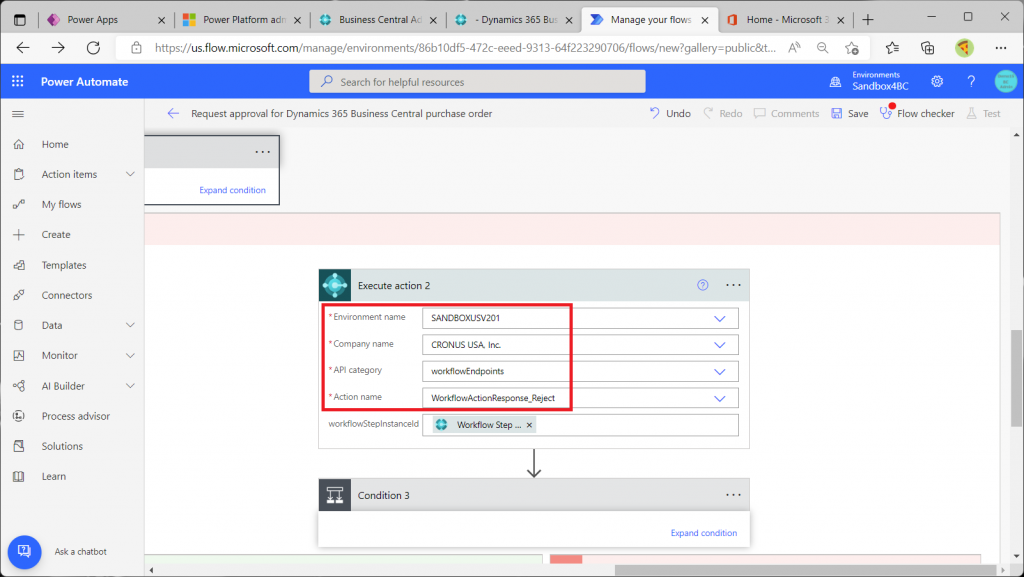Go back using the flow title arrow

point(173,114)
